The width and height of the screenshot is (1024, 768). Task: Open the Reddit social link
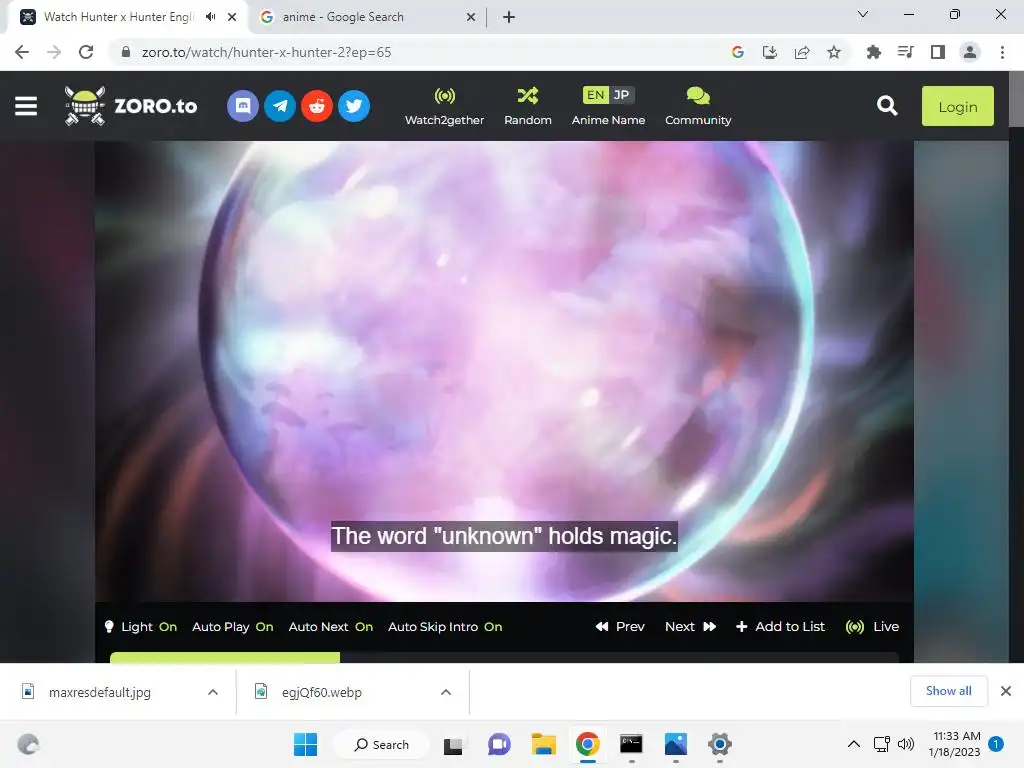click(x=317, y=106)
